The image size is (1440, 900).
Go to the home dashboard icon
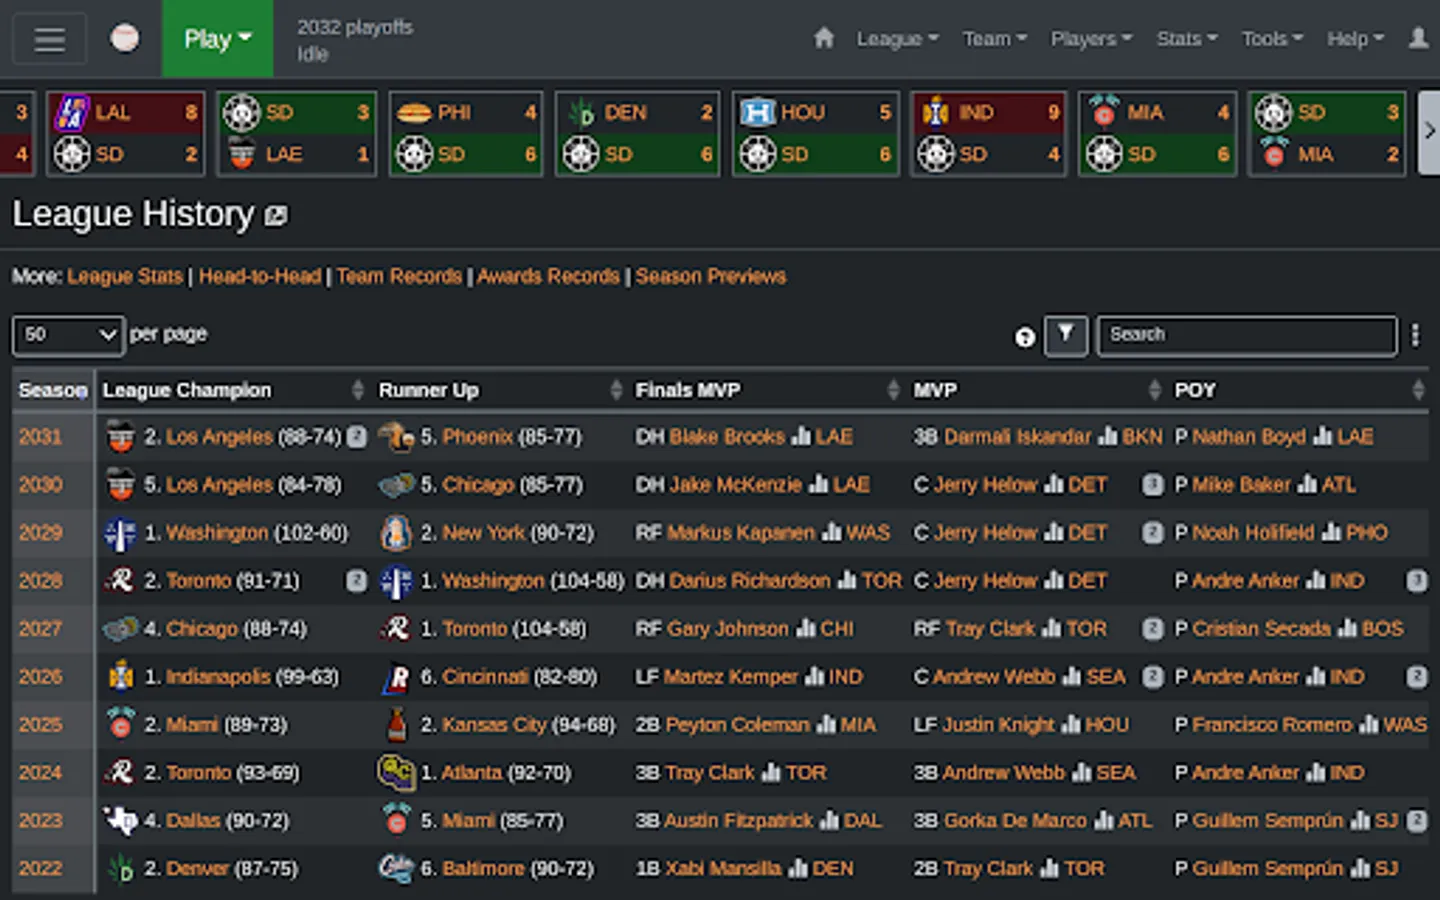coord(824,38)
